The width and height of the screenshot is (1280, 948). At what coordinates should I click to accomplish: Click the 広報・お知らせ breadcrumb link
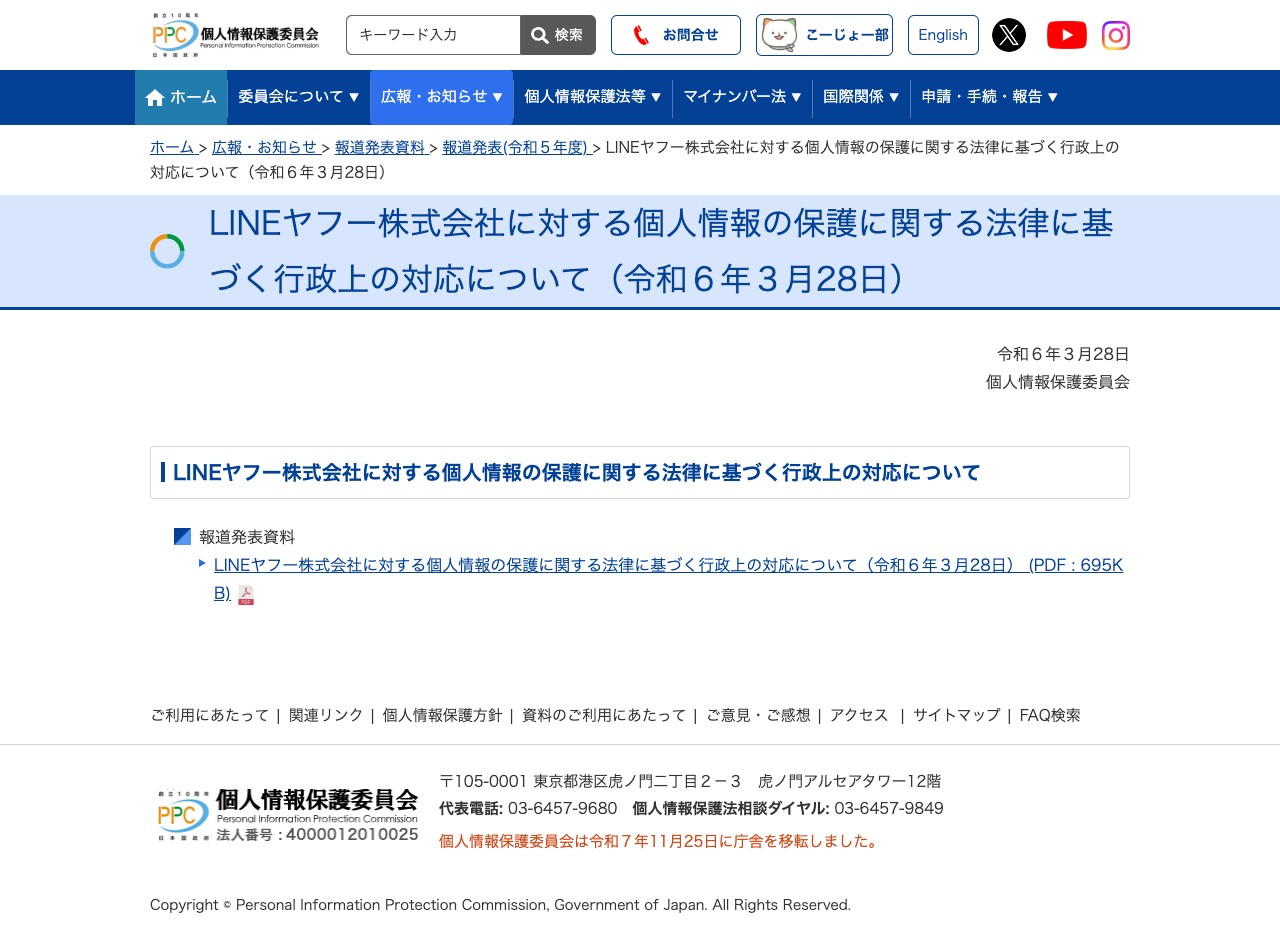(265, 147)
